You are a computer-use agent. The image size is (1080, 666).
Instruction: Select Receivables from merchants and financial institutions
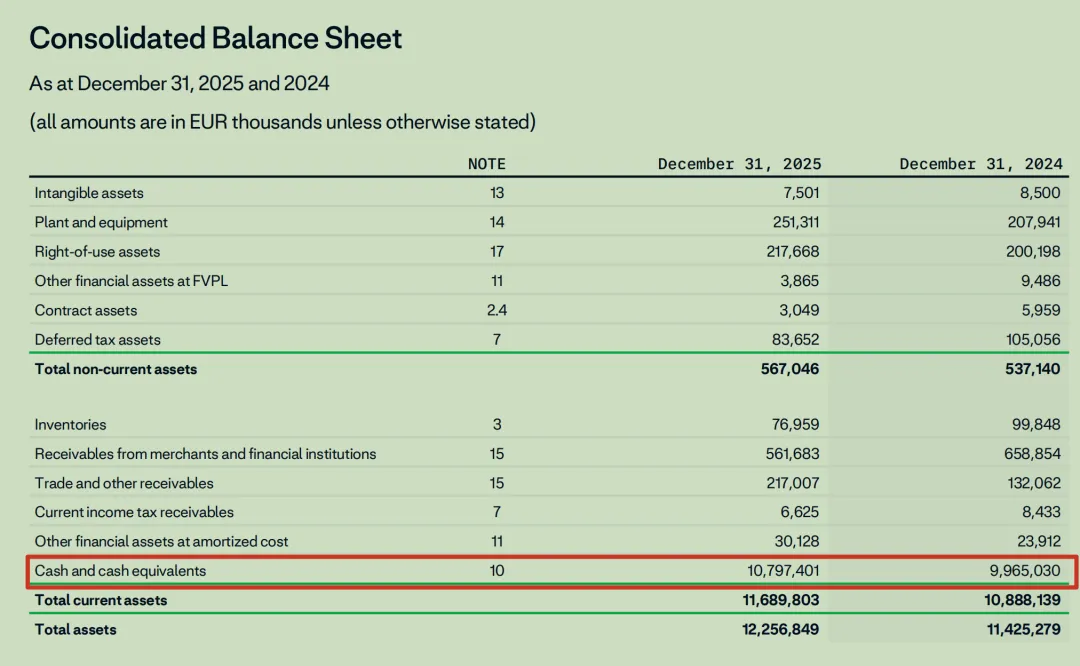tap(205, 454)
